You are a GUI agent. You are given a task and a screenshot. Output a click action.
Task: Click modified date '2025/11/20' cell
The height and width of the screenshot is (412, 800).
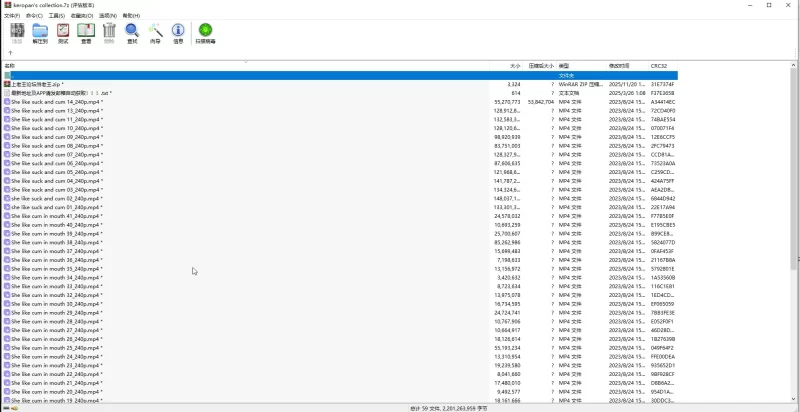point(628,84)
